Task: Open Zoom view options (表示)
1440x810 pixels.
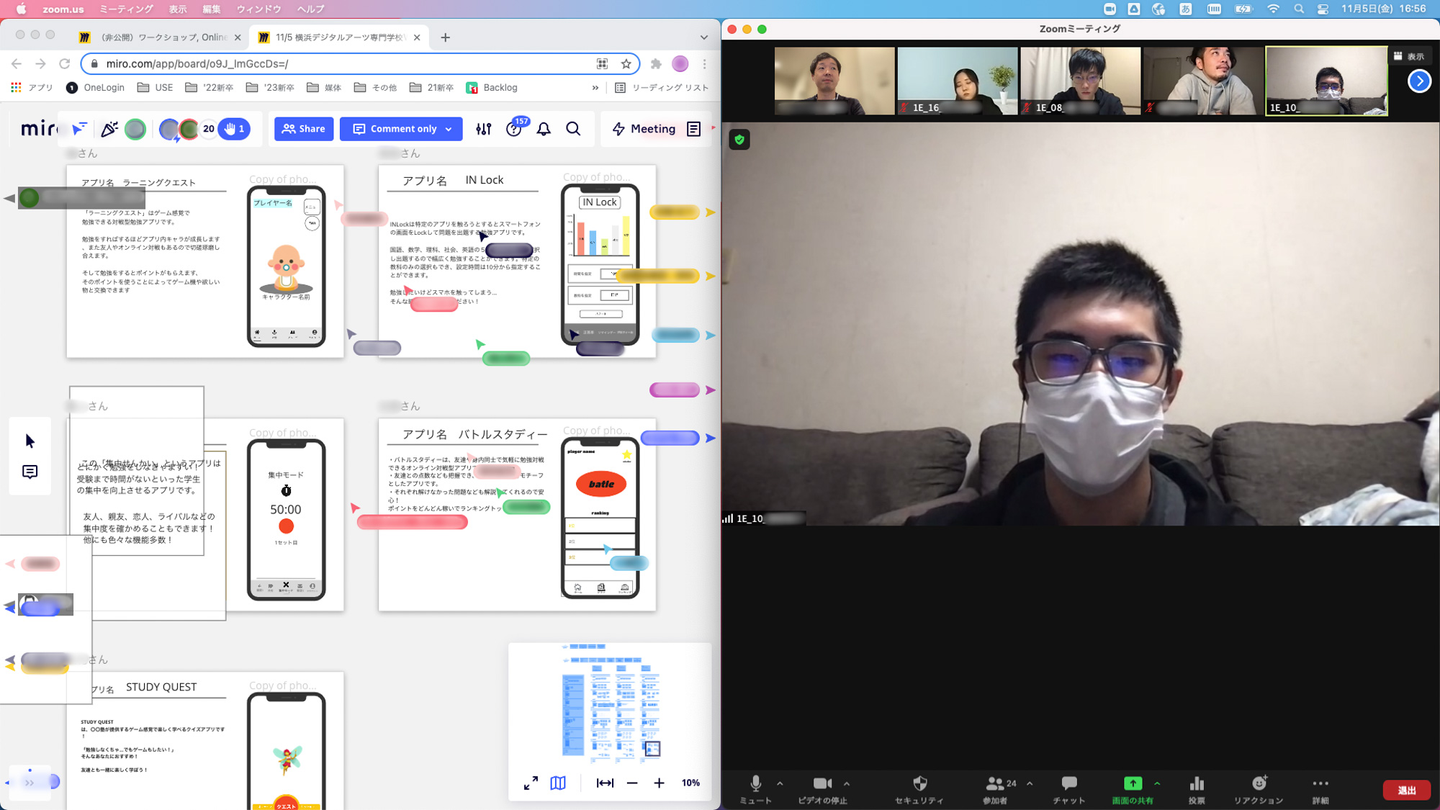Action: [x=1410, y=57]
